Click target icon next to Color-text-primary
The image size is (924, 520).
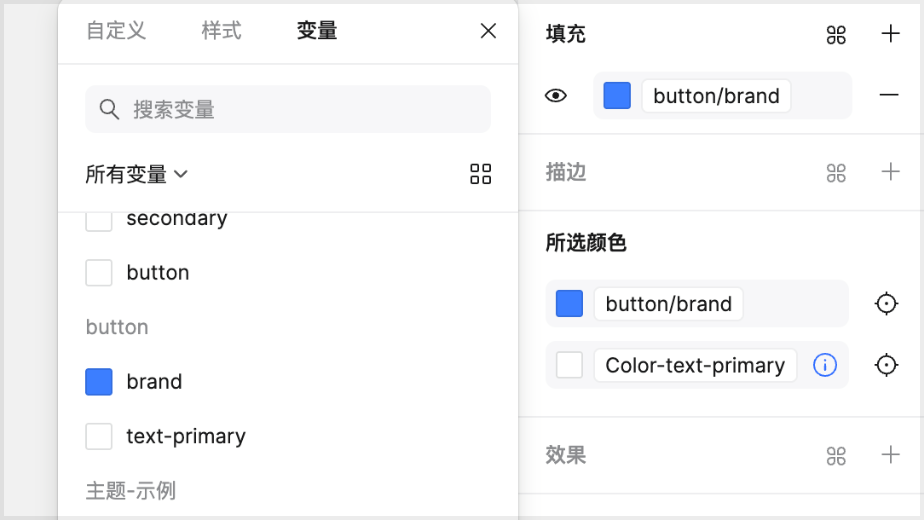[x=886, y=365]
